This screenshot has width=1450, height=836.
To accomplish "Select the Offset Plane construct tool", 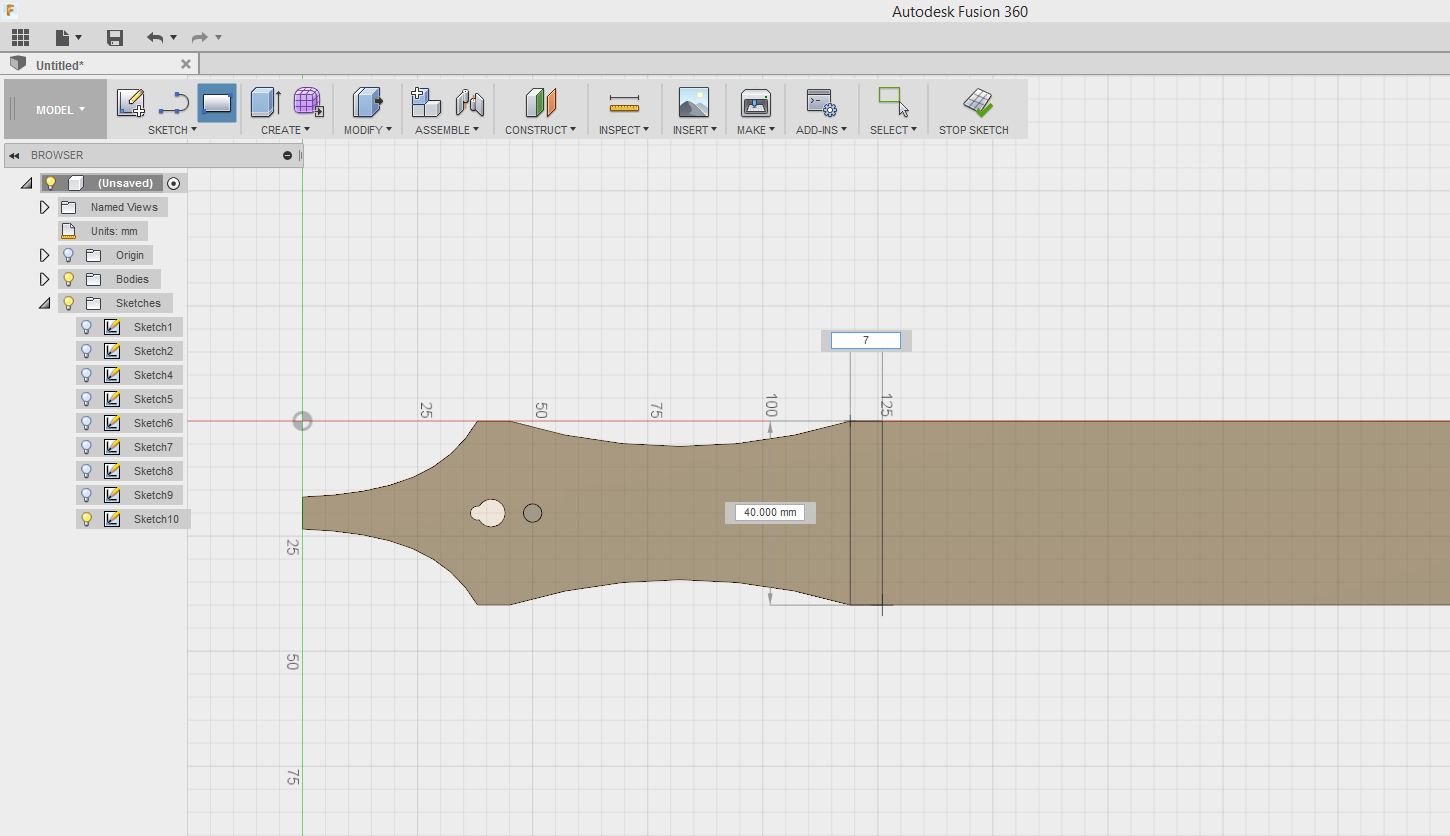I will point(540,103).
